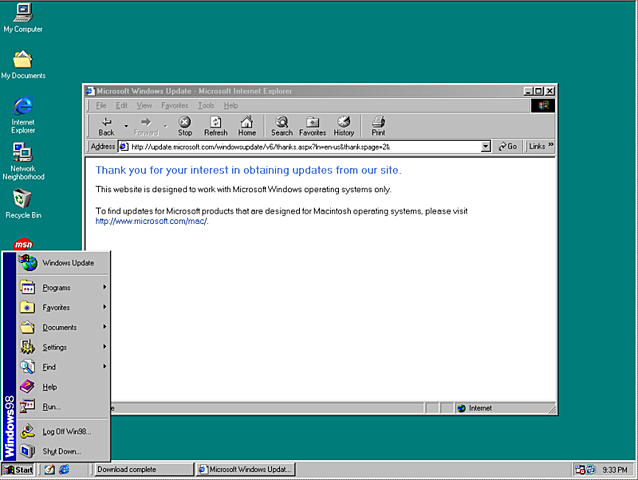Follow the http://www.microsoft.com/mac/ link
Viewport: 638px width, 480px height.
[x=151, y=221]
